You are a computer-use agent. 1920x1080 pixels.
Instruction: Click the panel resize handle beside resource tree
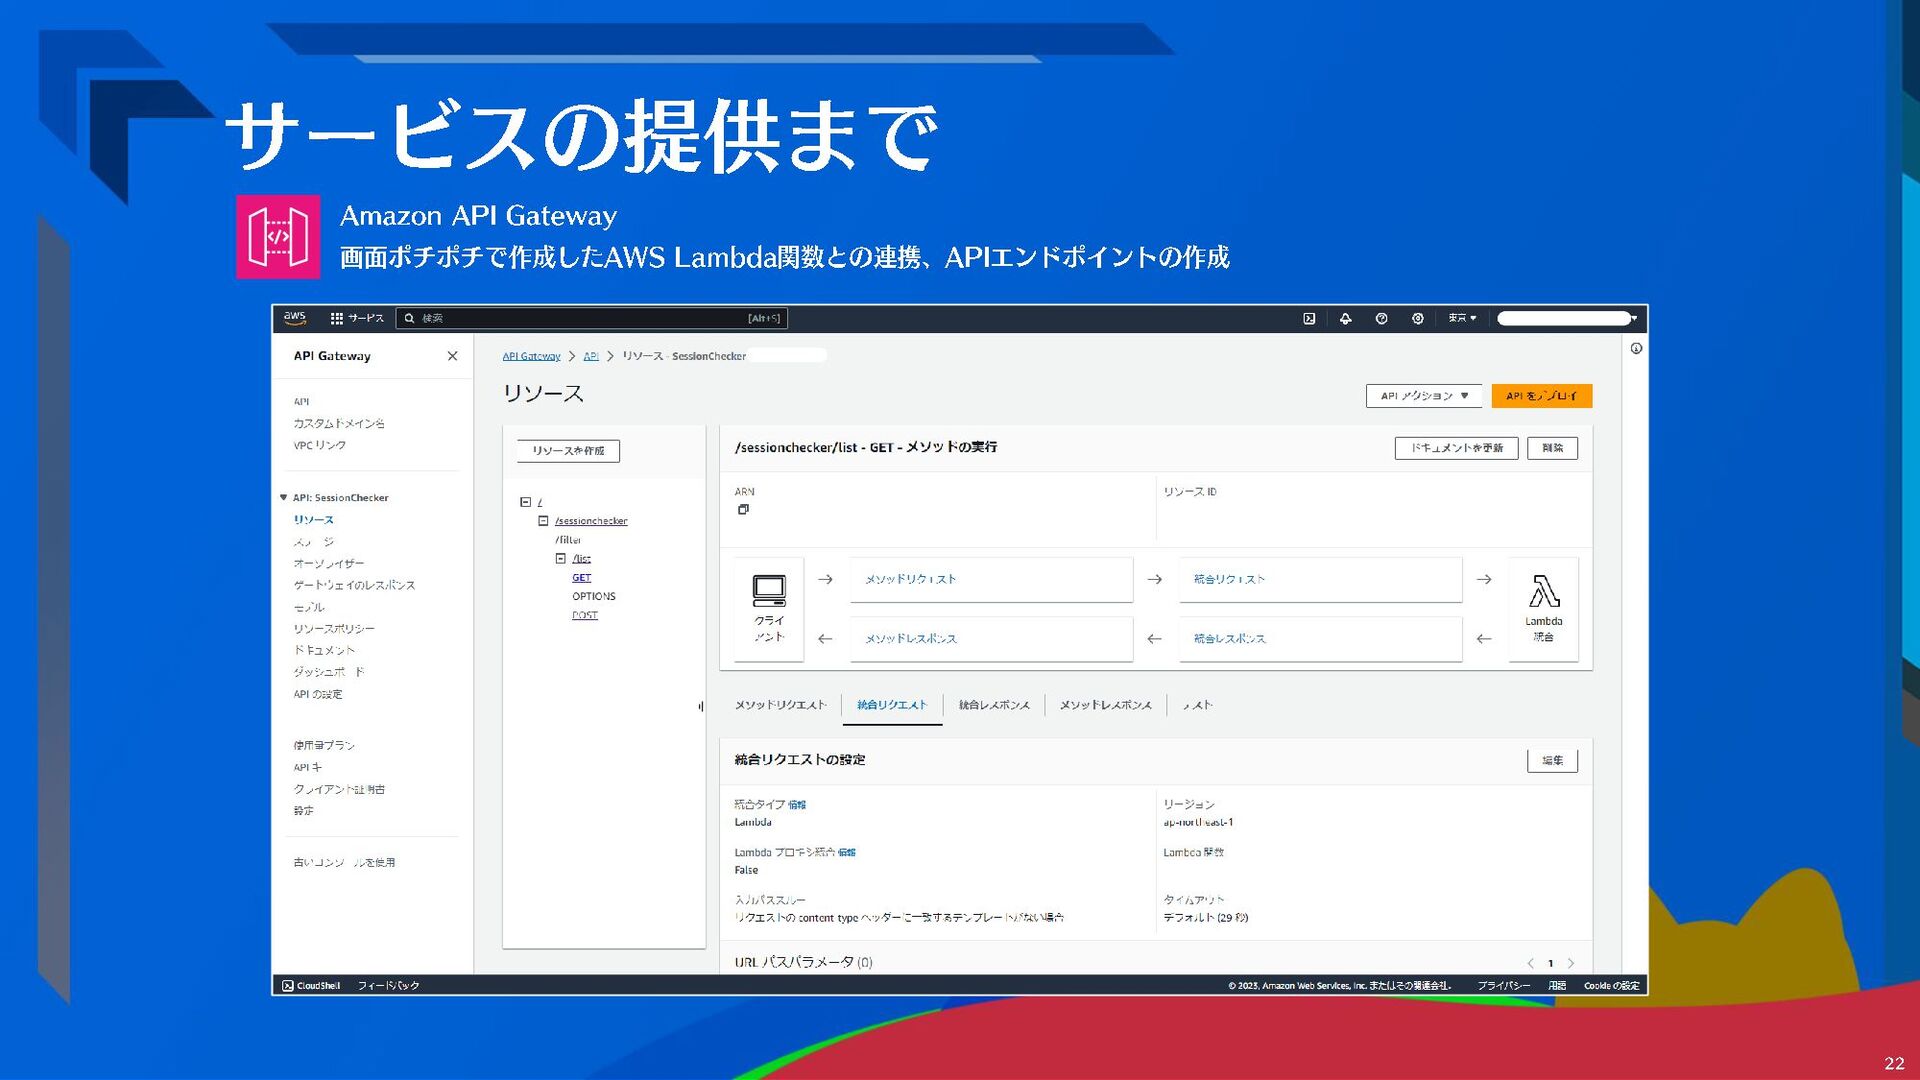(701, 706)
